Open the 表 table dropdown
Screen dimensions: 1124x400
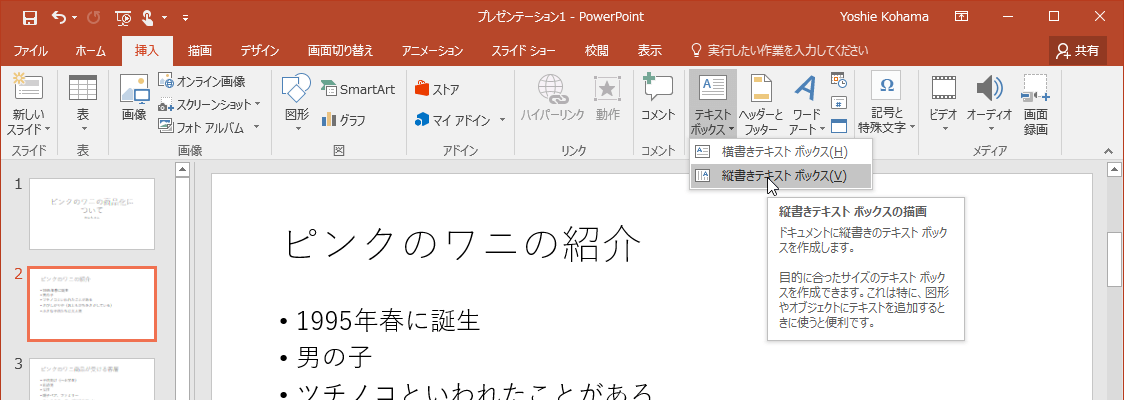click(83, 104)
